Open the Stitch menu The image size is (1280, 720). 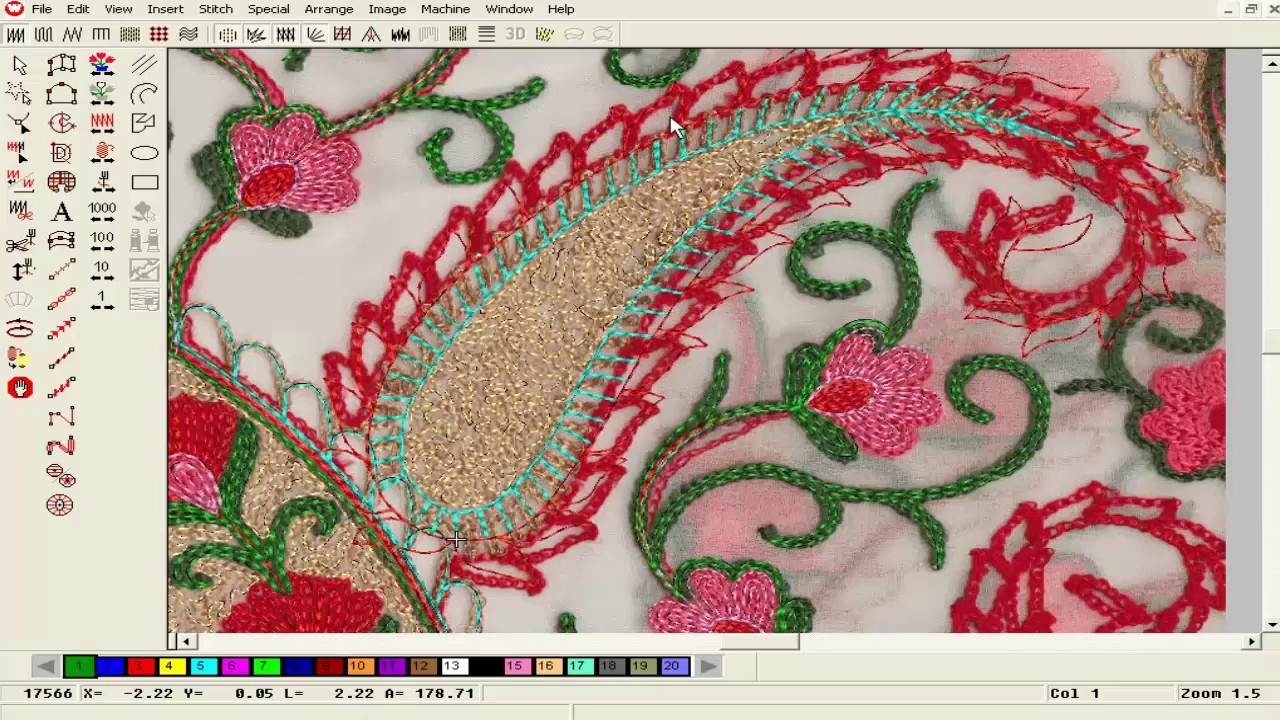[x=215, y=9]
